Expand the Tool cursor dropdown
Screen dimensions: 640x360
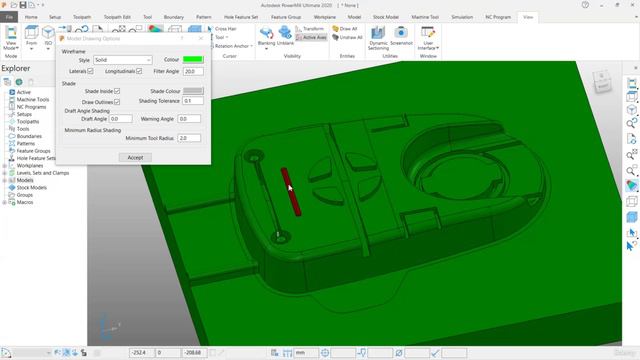227,38
